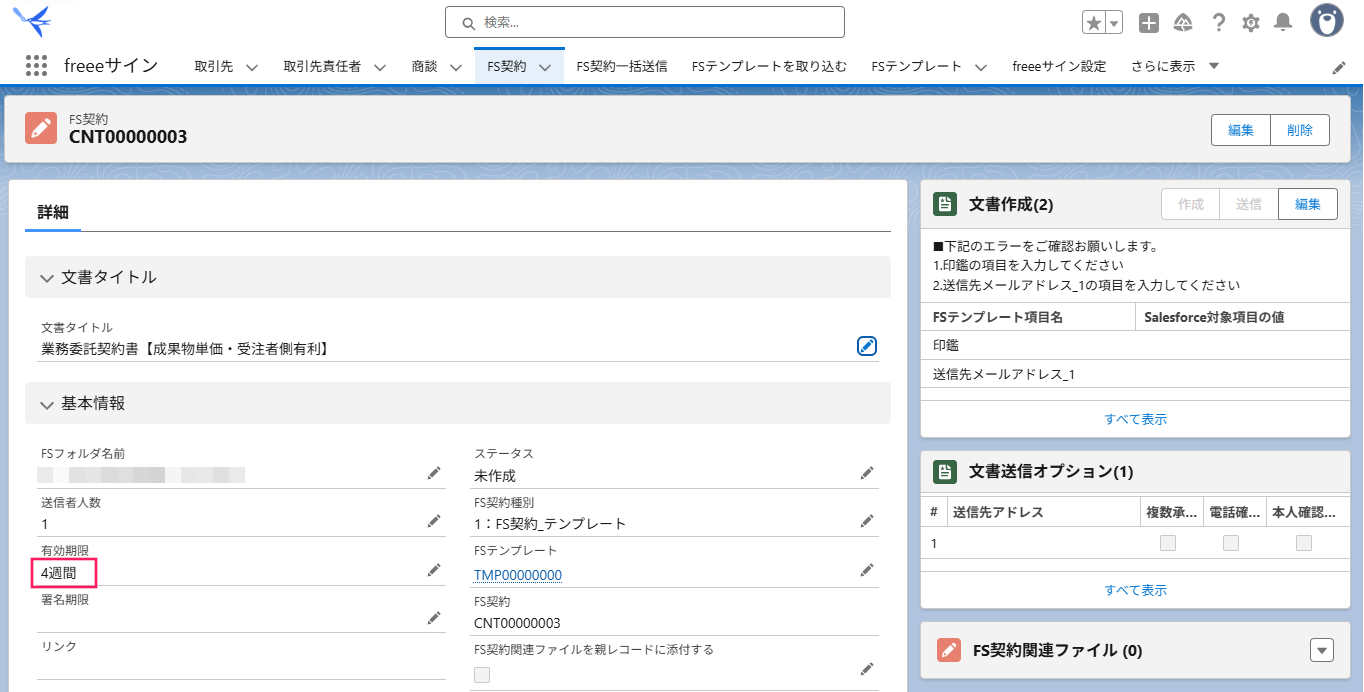Go to the 取引先 tab
Screen dimensions: 1364x692
[213, 66]
